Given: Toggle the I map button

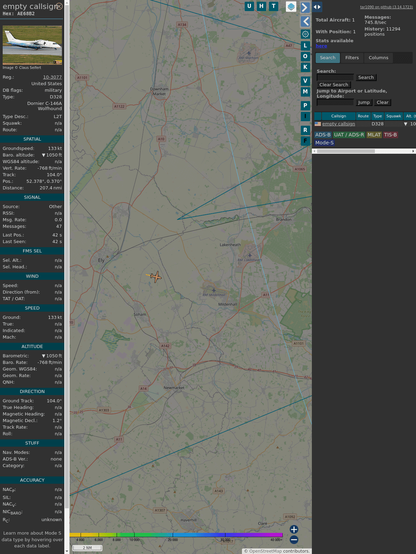Looking at the screenshot, I should pyautogui.click(x=305, y=116).
